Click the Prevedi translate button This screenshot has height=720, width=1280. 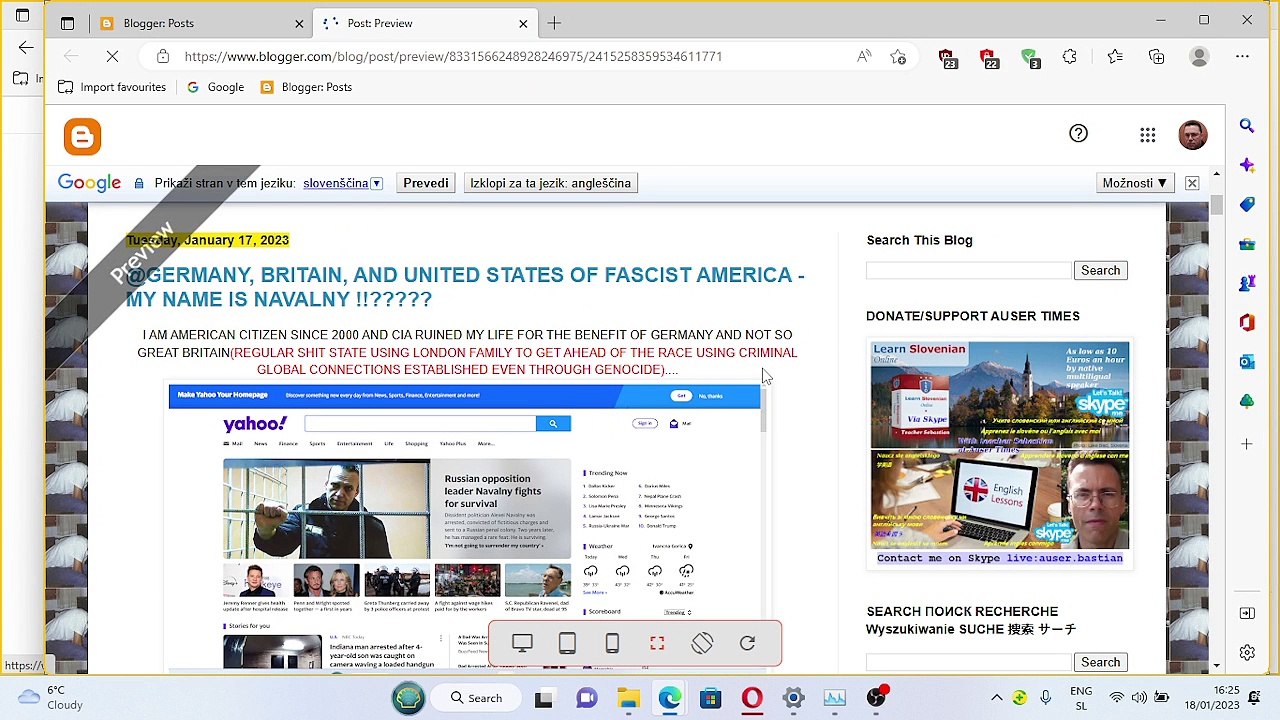(426, 183)
